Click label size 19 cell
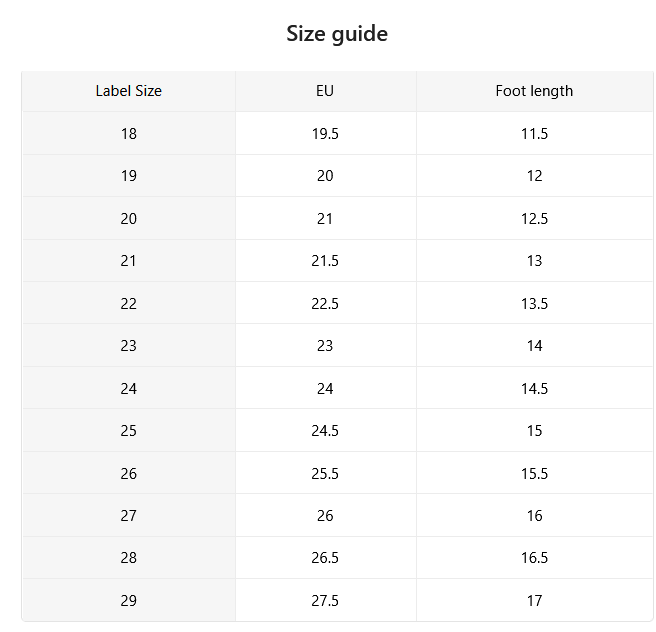 [128, 176]
